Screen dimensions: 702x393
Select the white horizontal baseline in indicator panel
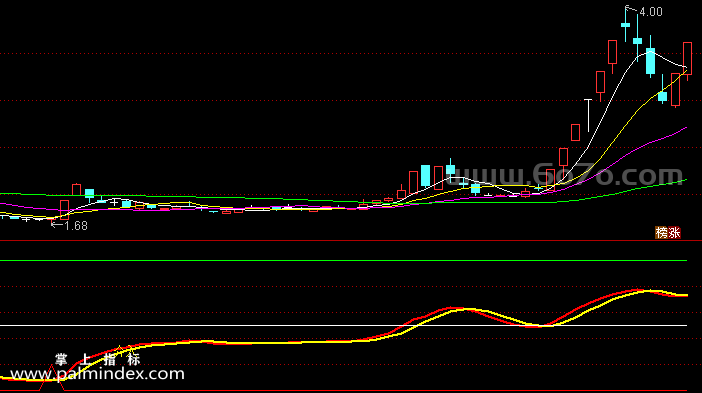coord(343,325)
